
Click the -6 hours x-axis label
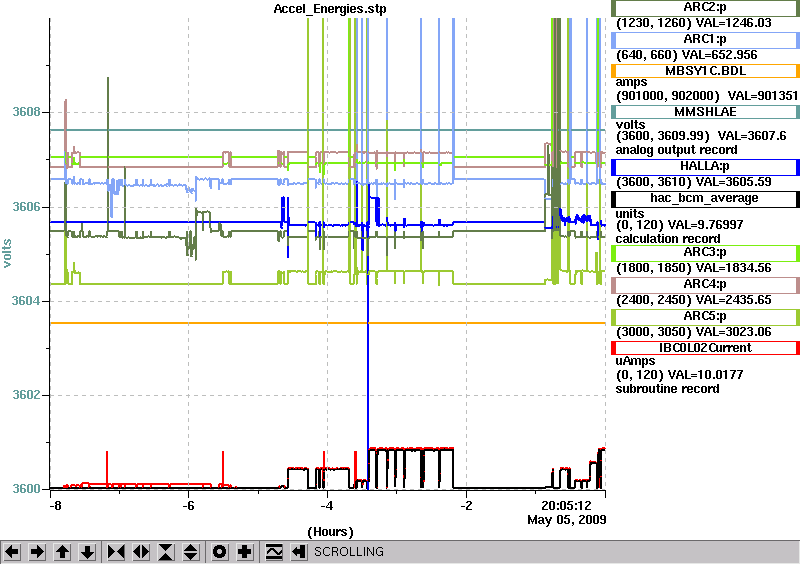pyautogui.click(x=189, y=505)
